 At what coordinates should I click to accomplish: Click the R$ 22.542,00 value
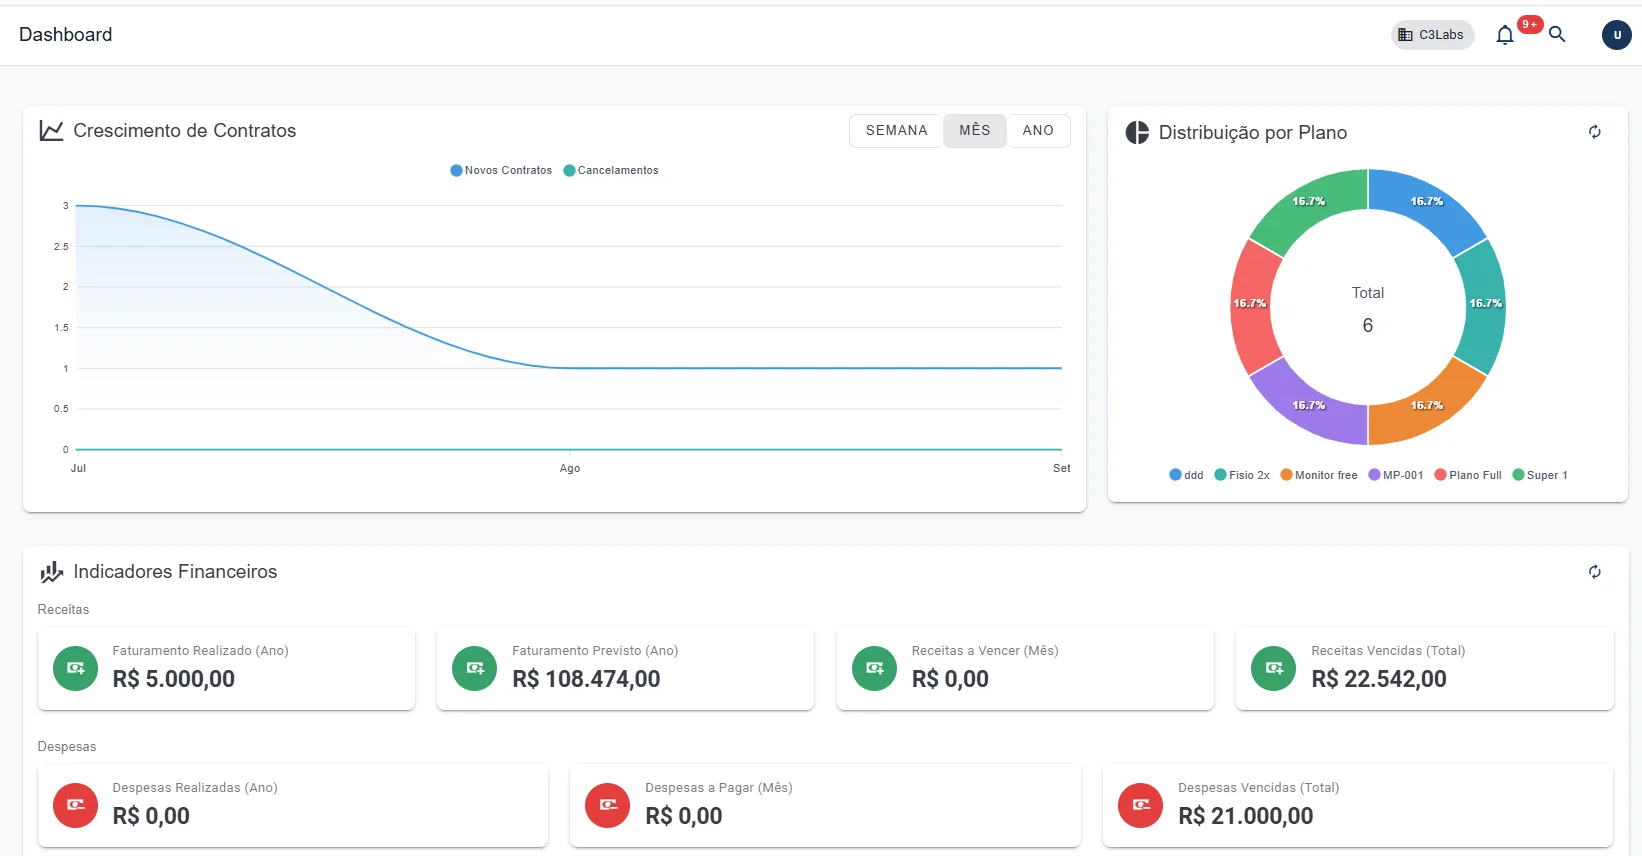tap(1379, 679)
